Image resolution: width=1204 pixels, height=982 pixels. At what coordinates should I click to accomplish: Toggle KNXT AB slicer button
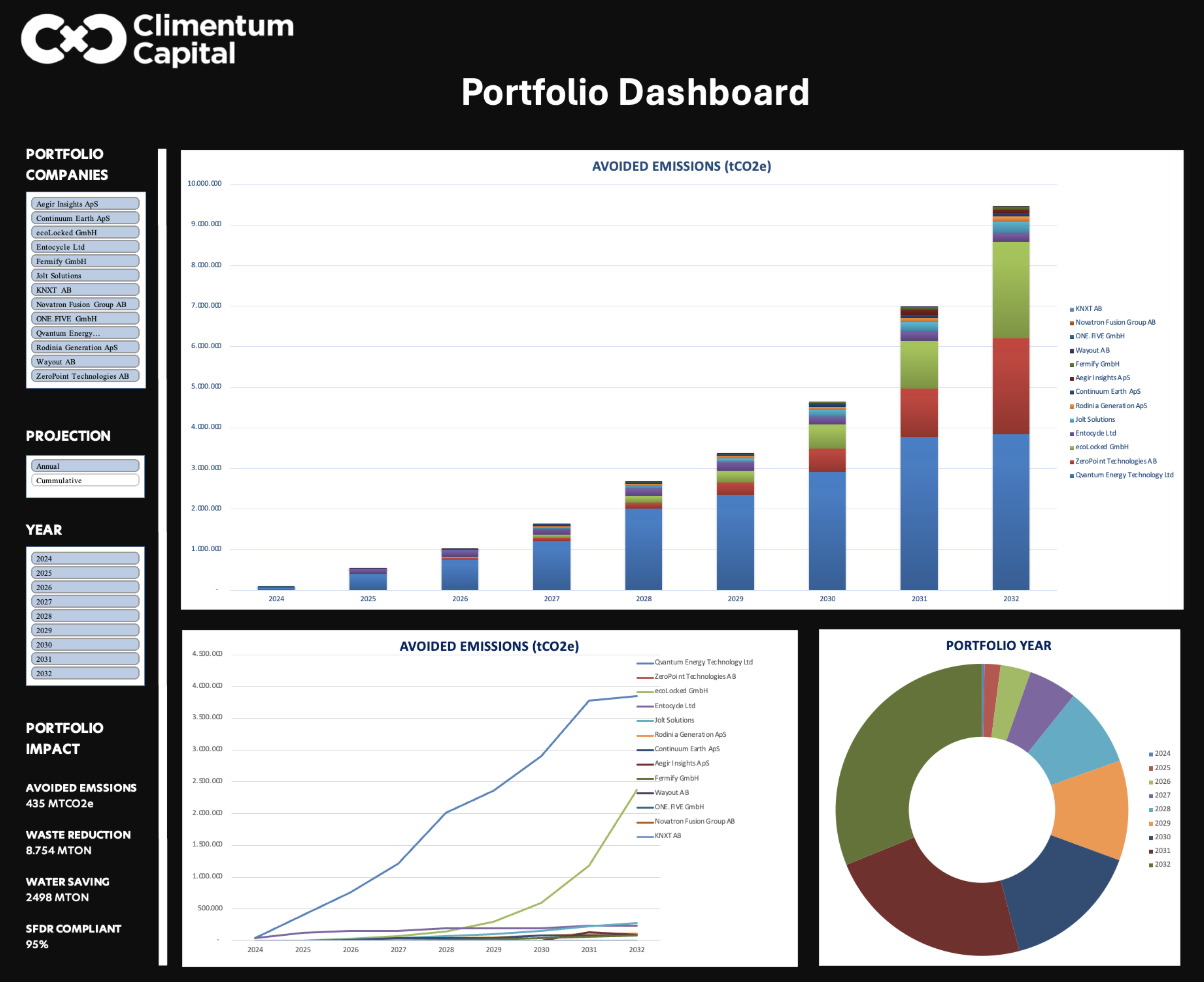pos(85,290)
